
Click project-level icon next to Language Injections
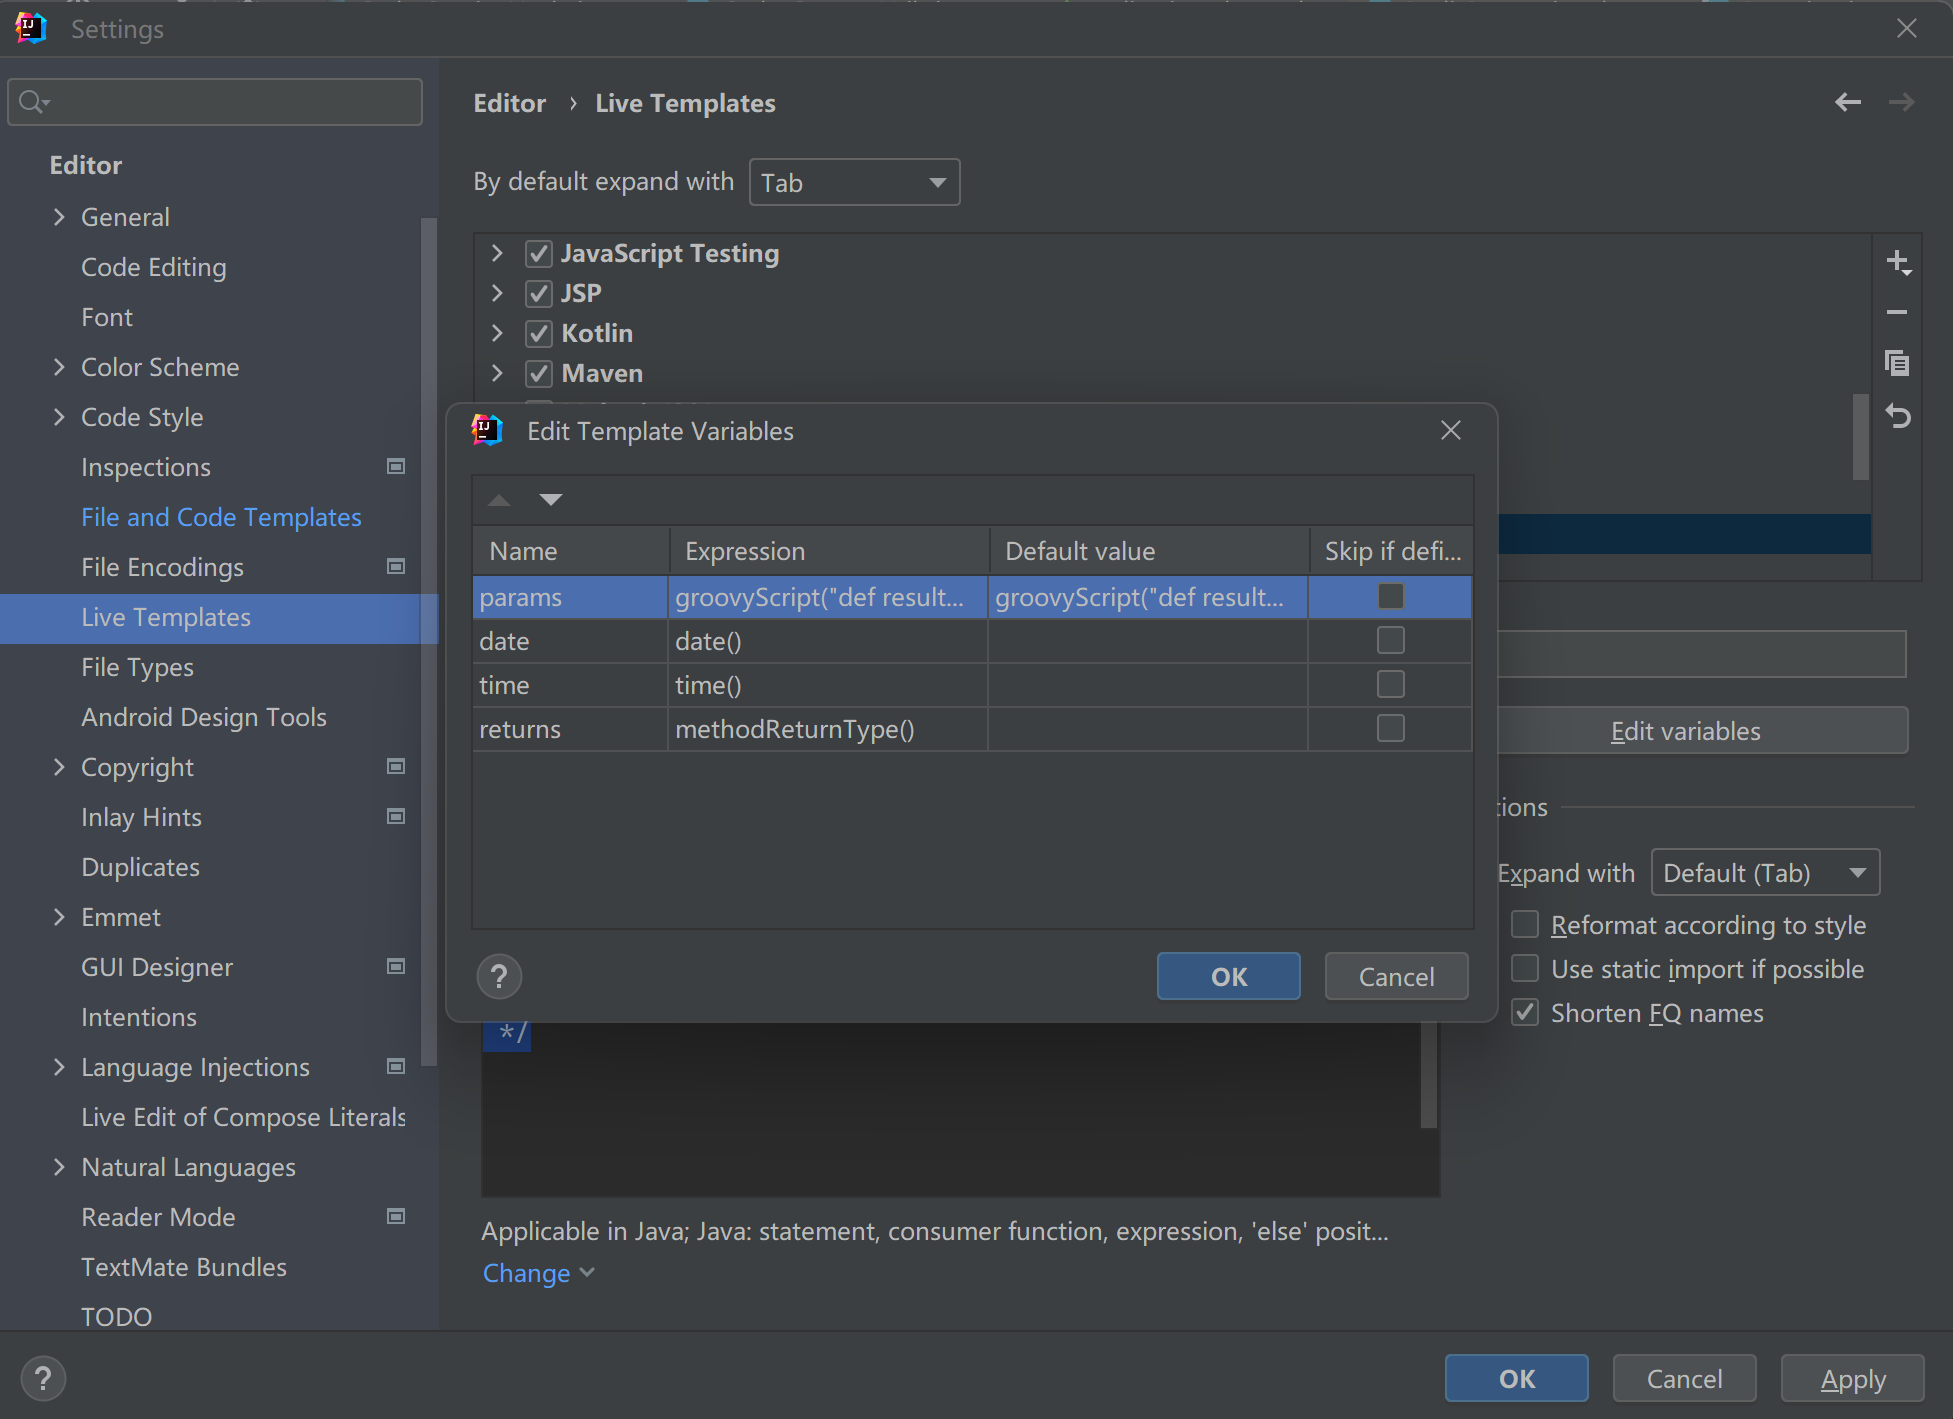pyautogui.click(x=396, y=1066)
